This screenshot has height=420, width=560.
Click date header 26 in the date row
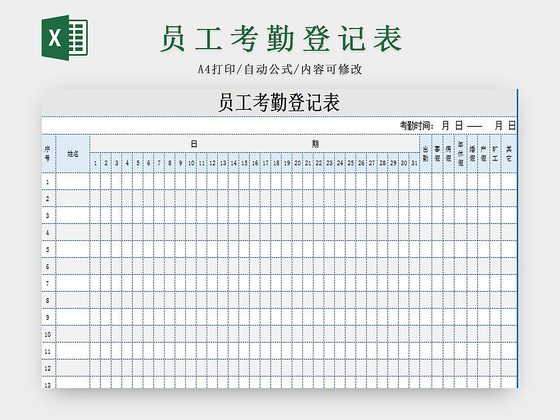coord(361,163)
